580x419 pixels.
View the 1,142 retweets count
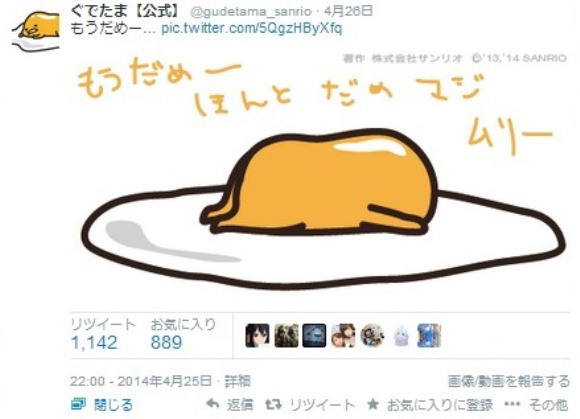94,342
